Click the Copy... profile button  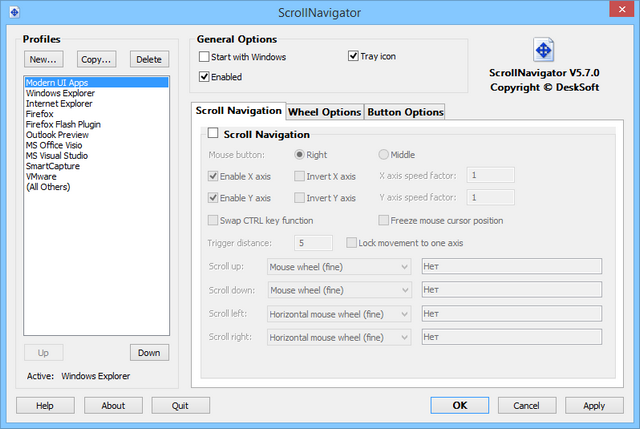pos(97,59)
